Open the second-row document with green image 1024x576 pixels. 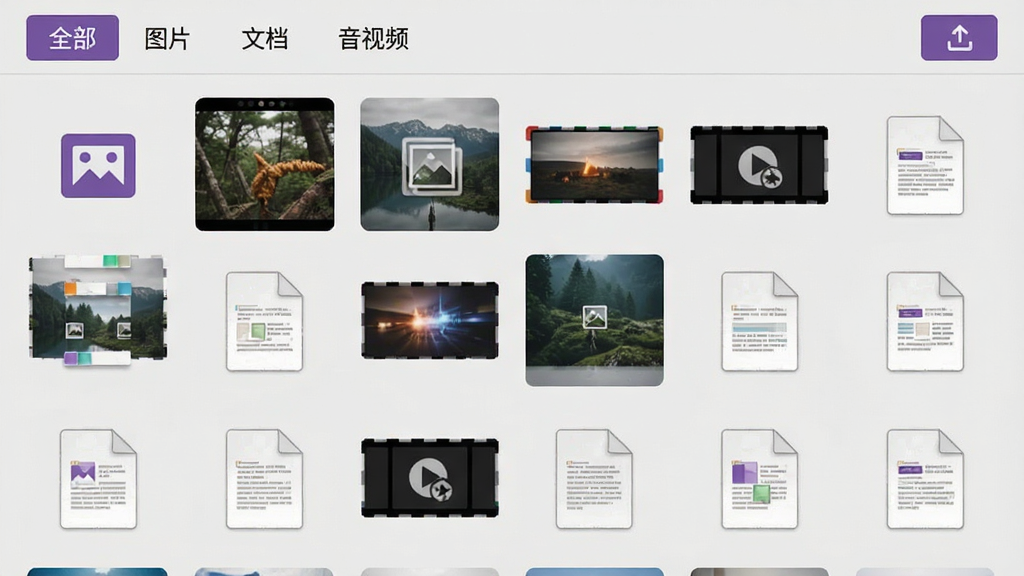point(264,321)
